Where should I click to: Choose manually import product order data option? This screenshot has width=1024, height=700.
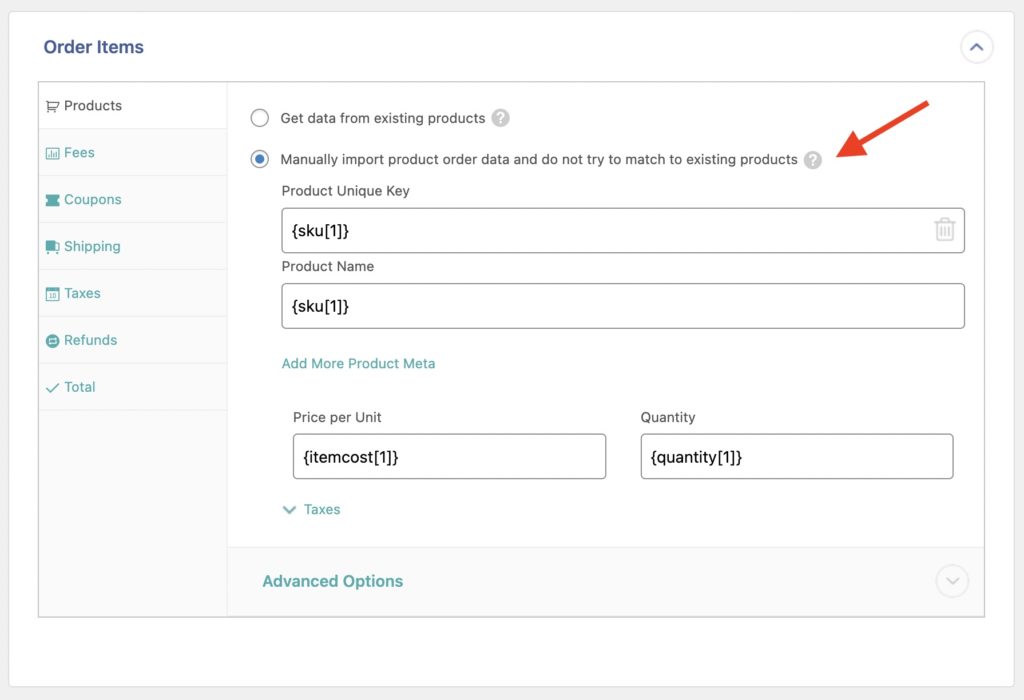(x=259, y=159)
